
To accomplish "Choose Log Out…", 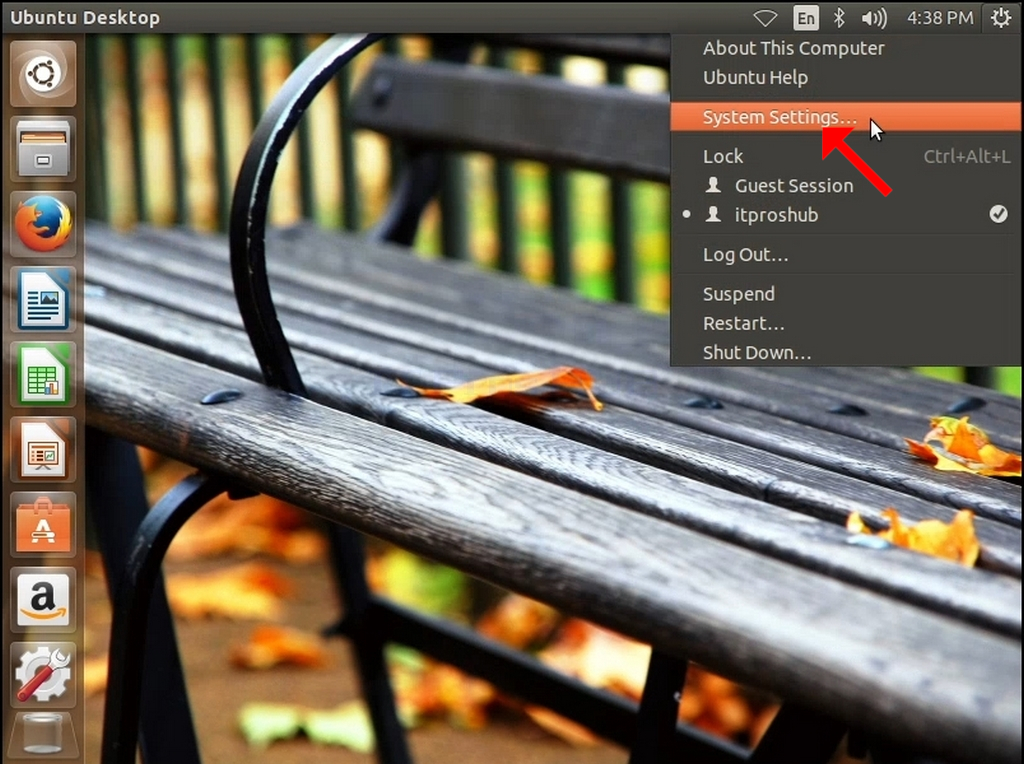I will (x=846, y=255).
